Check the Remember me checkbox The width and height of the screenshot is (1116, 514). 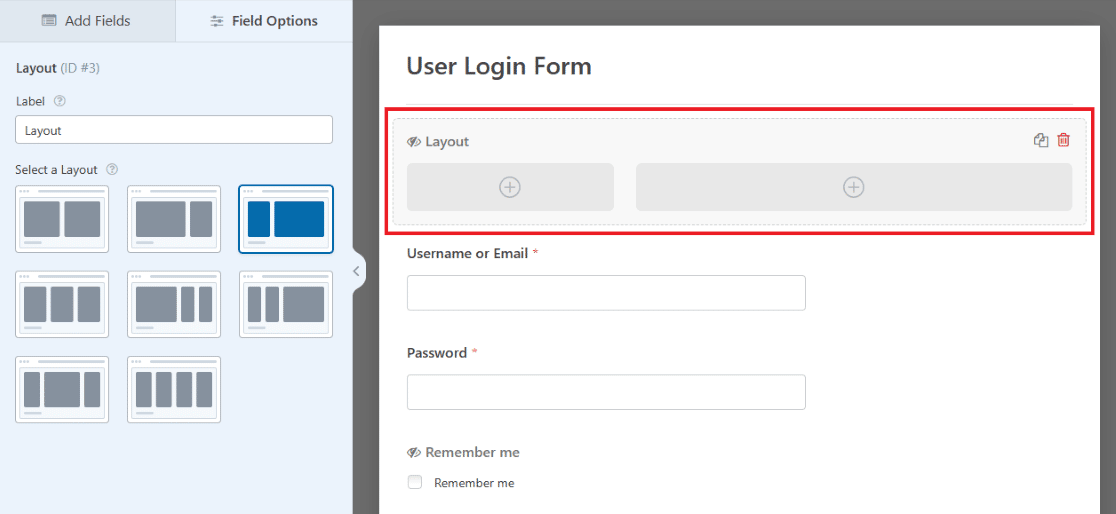pos(415,483)
